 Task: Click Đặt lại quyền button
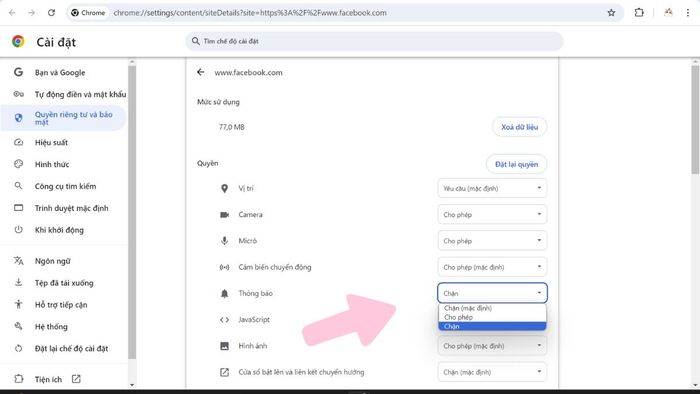(x=516, y=164)
